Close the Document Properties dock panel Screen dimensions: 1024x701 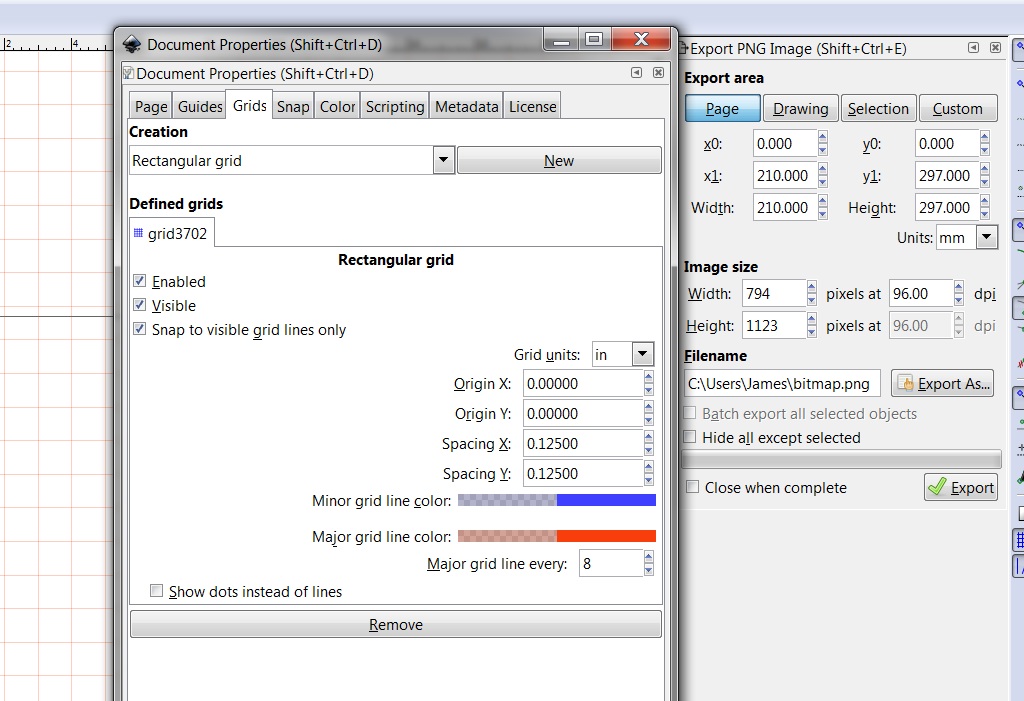click(658, 73)
